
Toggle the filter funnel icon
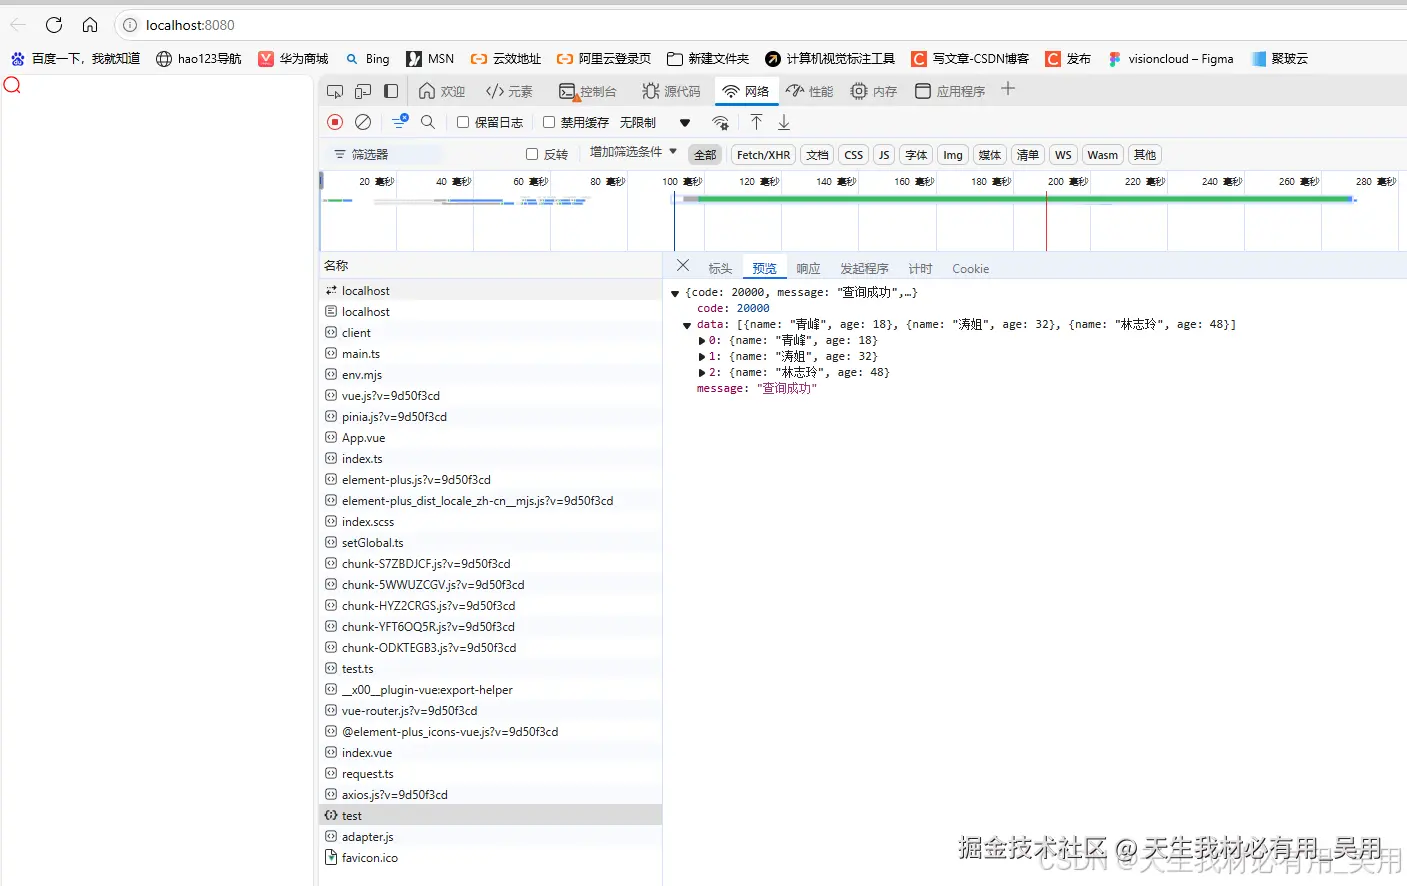click(400, 121)
